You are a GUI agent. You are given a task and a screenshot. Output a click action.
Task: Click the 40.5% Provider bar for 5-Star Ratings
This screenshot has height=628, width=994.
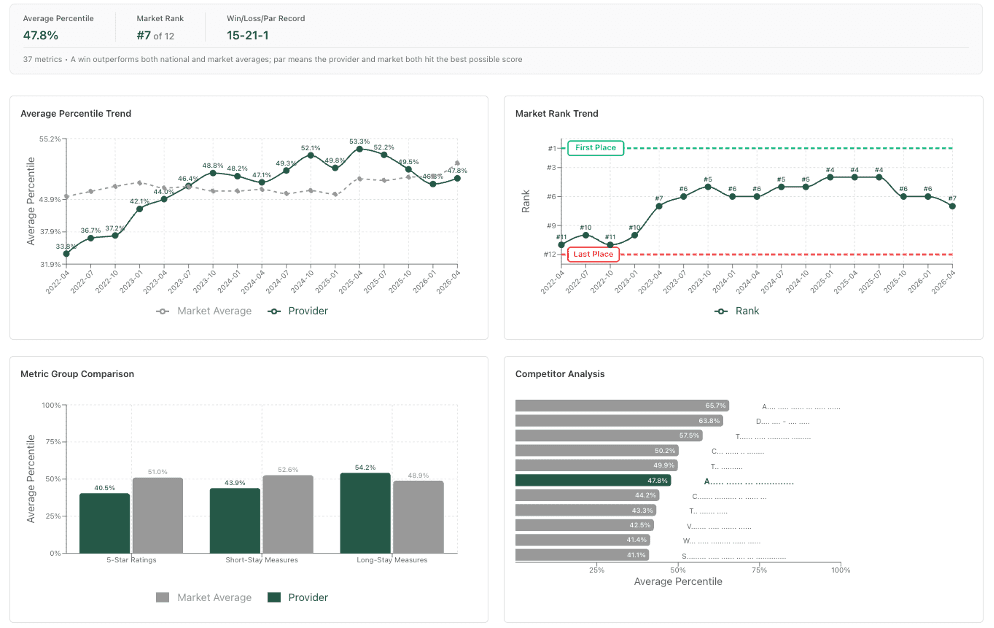coord(105,523)
